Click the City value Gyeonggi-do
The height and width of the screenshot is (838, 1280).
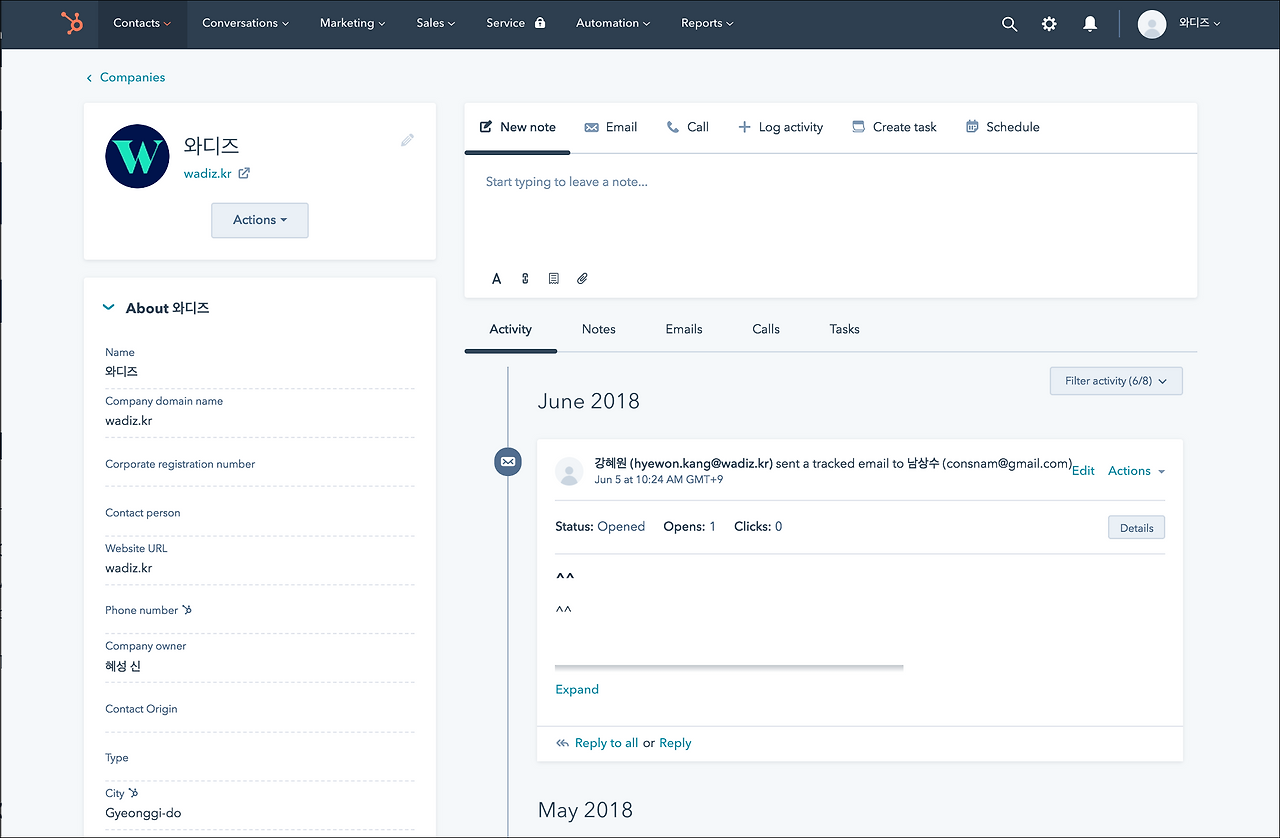click(x=143, y=813)
